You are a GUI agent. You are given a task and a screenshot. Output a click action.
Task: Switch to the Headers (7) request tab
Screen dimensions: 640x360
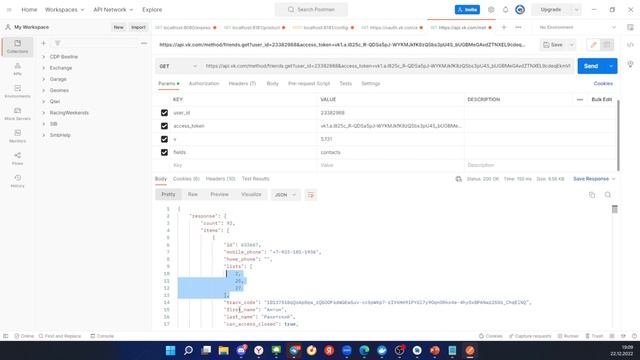(242, 83)
